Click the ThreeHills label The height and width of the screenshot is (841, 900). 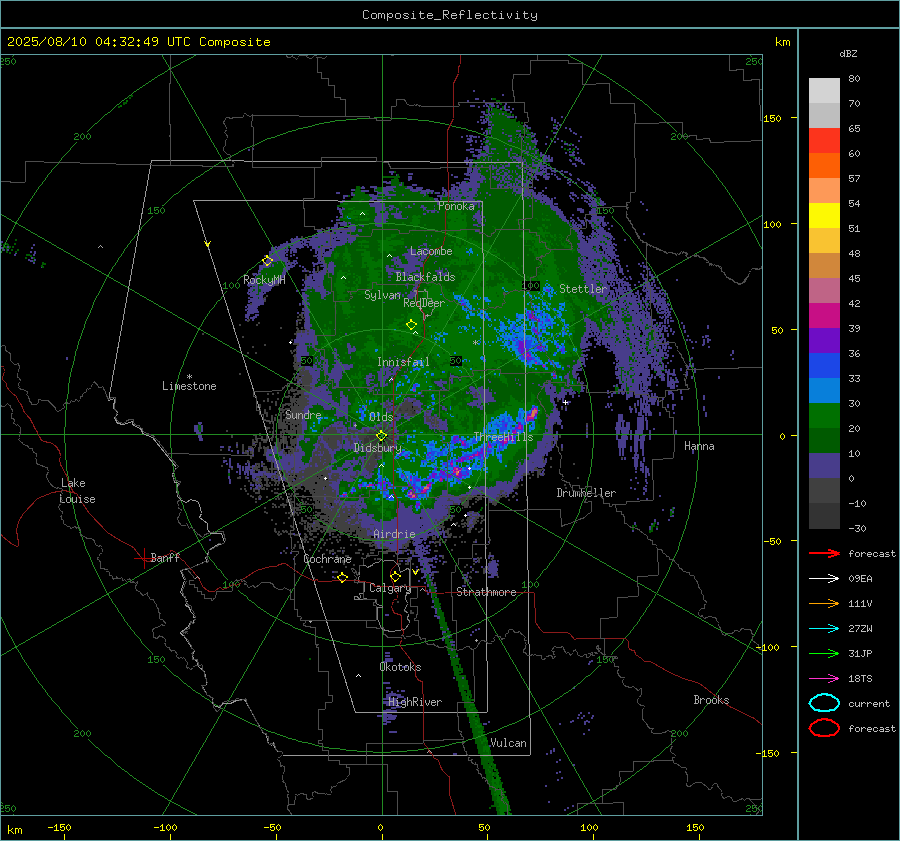(x=503, y=437)
